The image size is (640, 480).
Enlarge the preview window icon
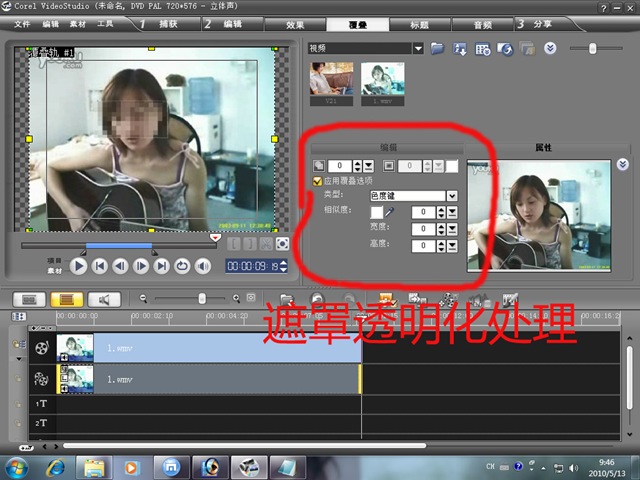tap(283, 243)
